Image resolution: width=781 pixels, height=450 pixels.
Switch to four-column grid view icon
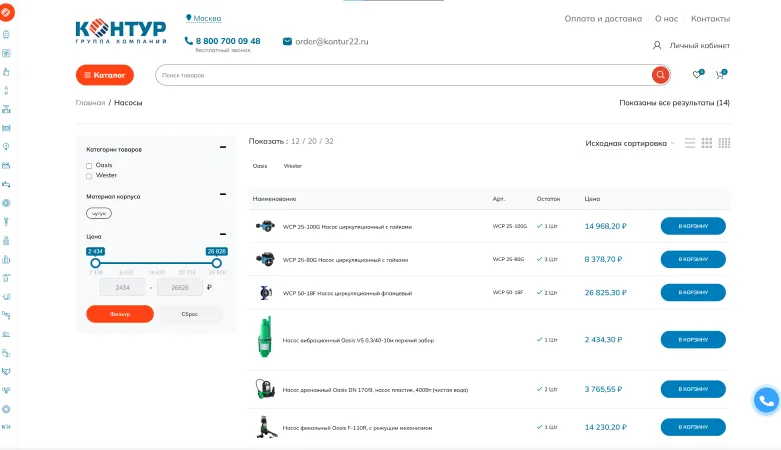coord(724,143)
